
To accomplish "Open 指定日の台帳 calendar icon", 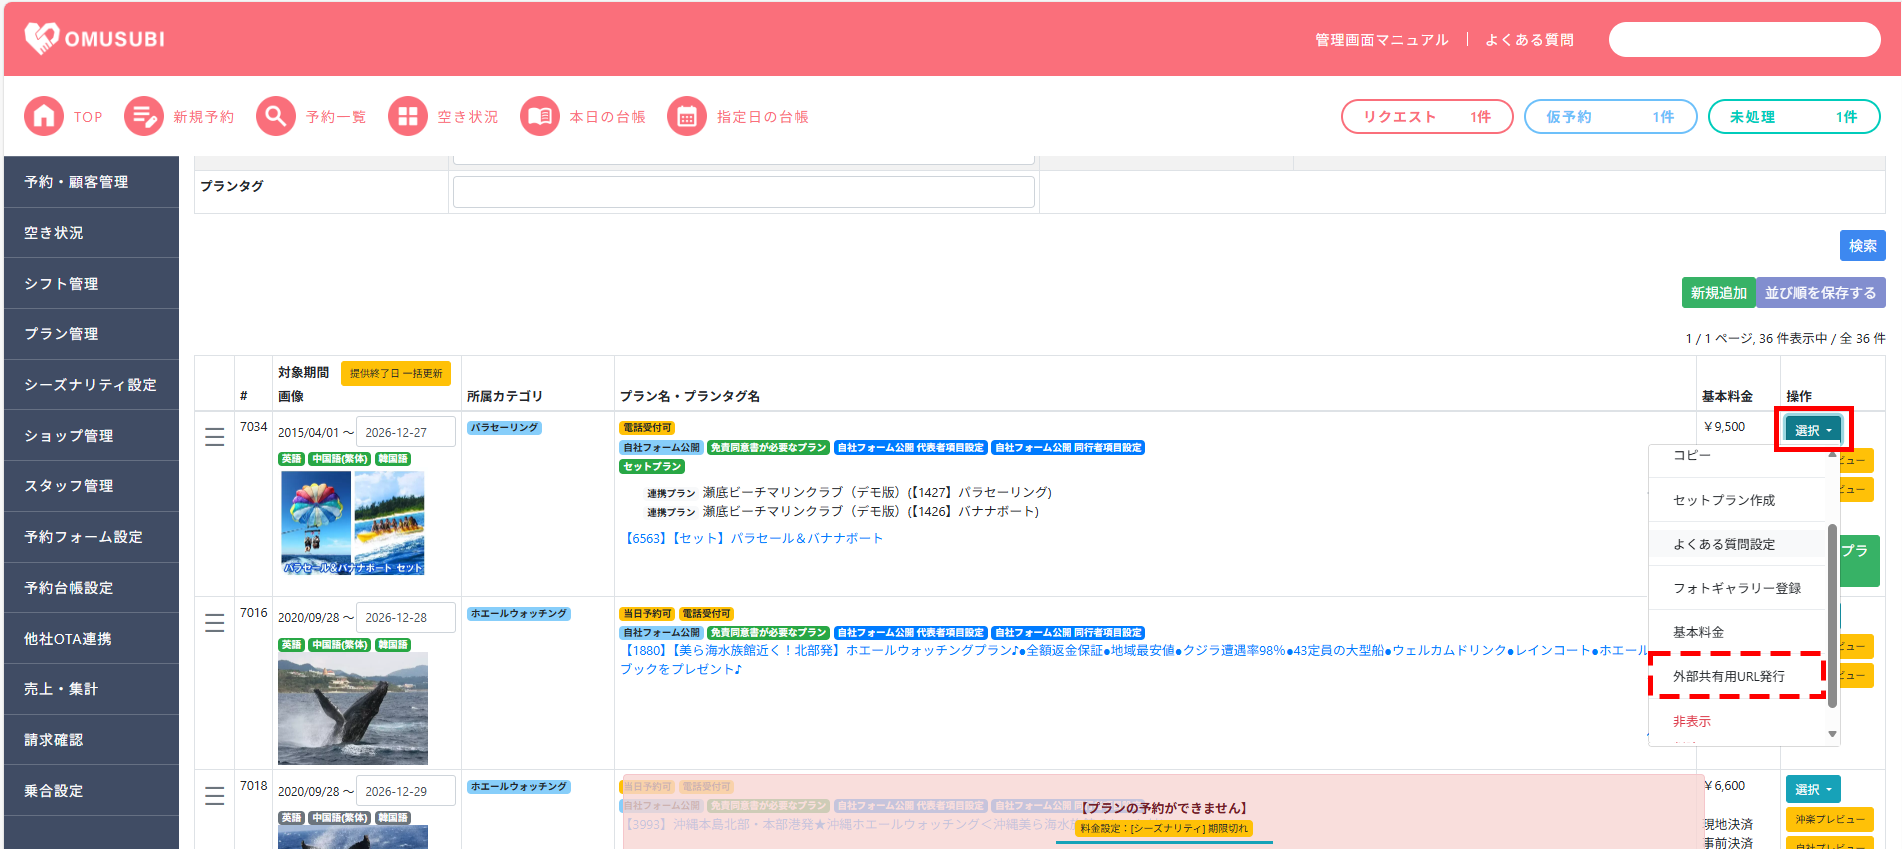I will pyautogui.click(x=686, y=117).
